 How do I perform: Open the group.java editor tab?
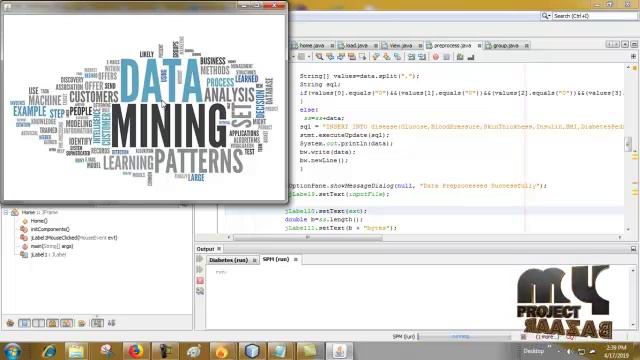(505, 46)
